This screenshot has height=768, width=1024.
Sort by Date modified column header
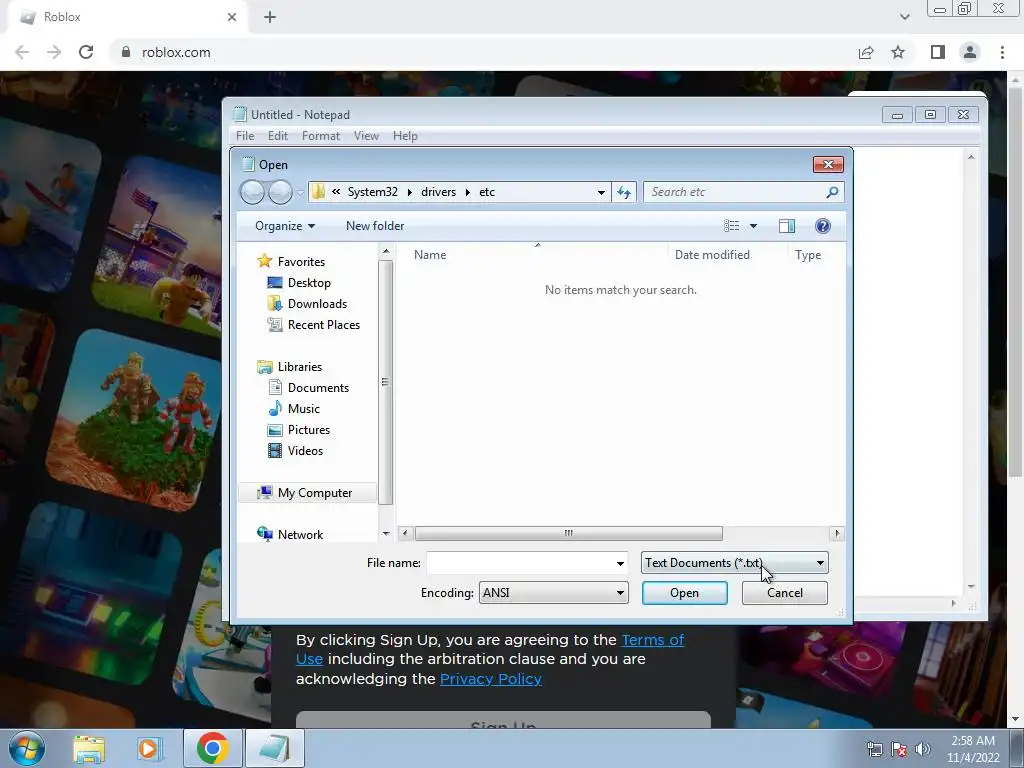(712, 255)
